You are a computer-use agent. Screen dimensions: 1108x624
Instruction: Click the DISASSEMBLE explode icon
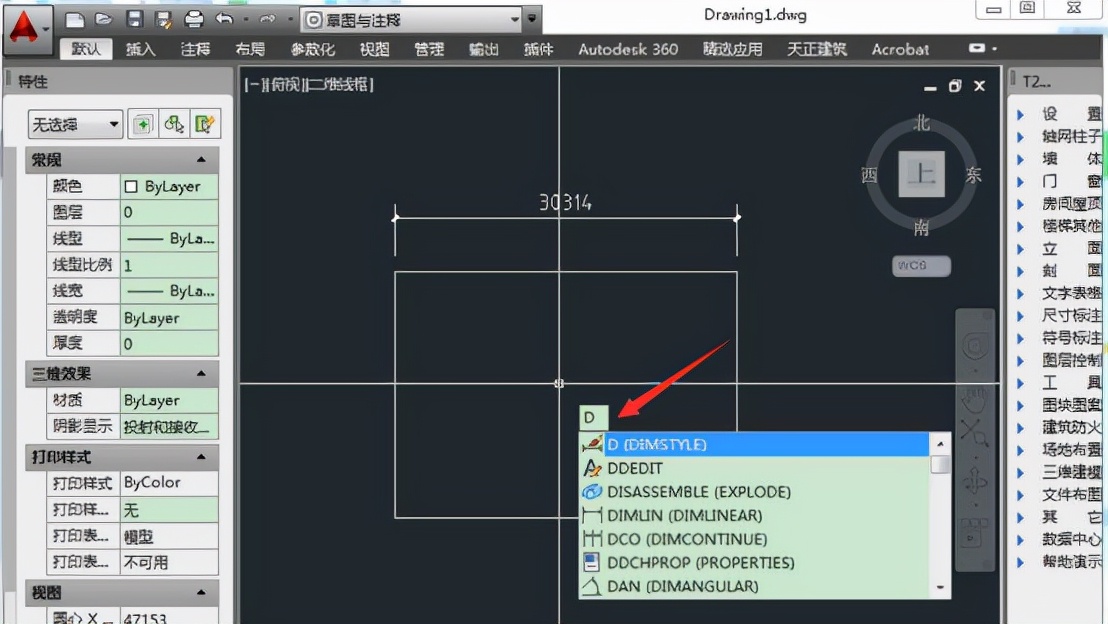pos(592,491)
